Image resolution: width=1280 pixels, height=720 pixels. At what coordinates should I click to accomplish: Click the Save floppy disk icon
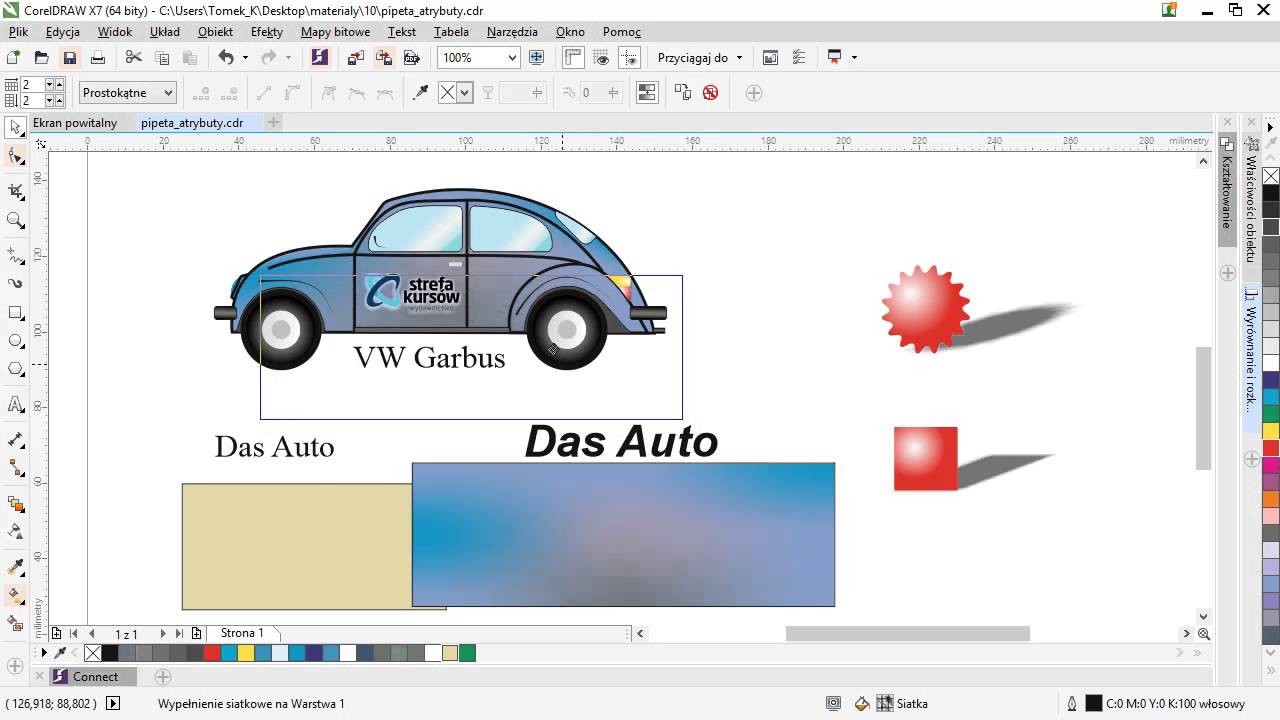point(69,58)
